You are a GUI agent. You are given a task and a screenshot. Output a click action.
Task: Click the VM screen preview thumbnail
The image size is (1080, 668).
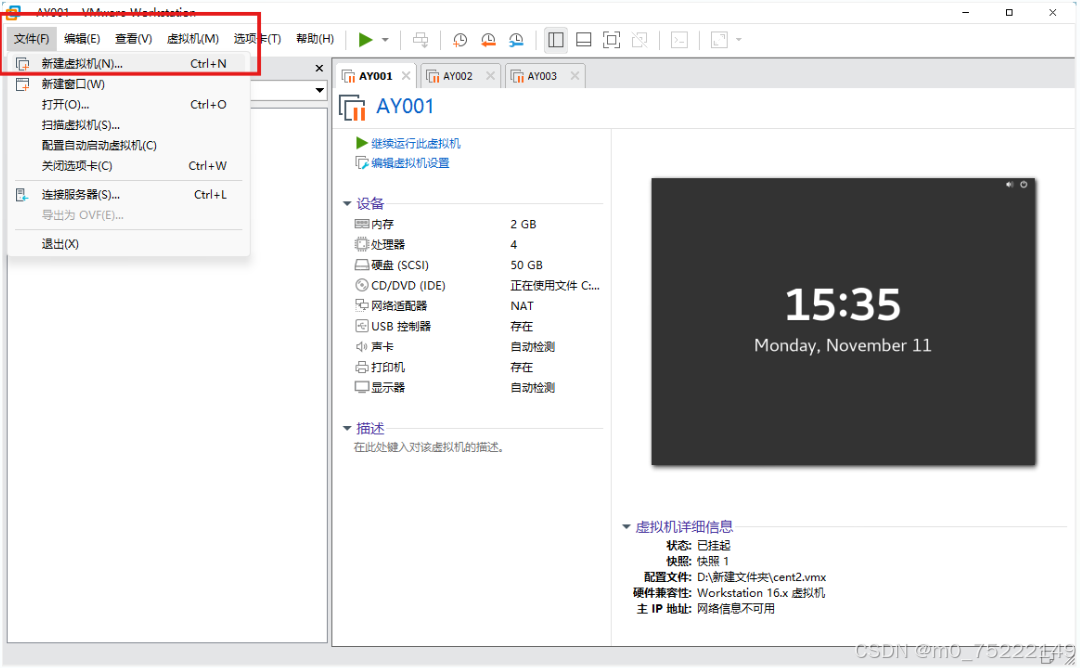click(x=843, y=322)
